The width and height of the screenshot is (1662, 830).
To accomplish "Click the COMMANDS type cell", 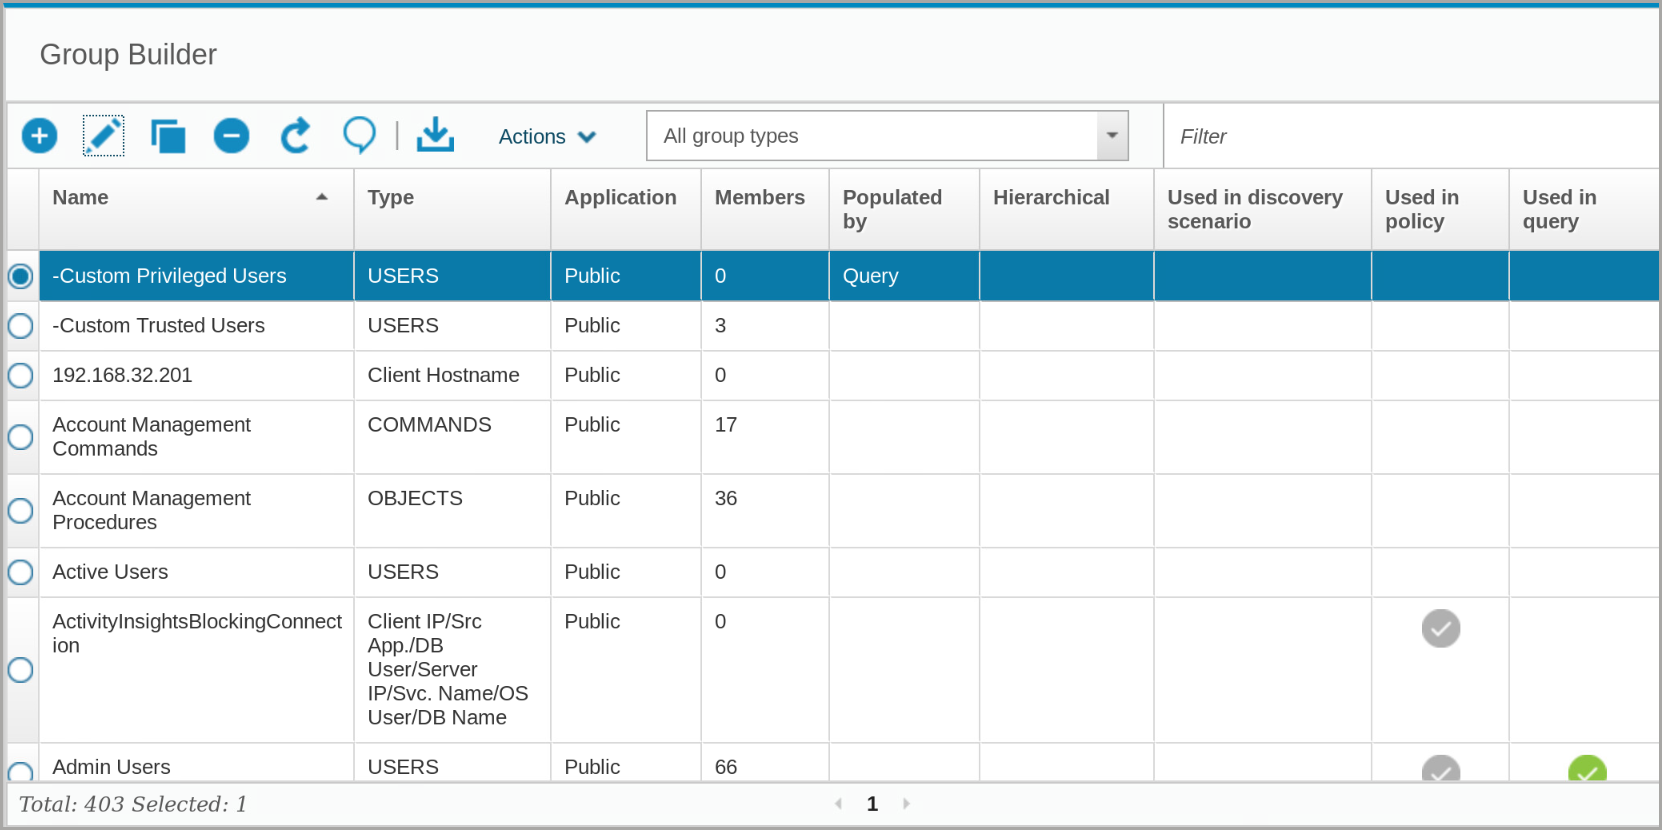I will 452,437.
